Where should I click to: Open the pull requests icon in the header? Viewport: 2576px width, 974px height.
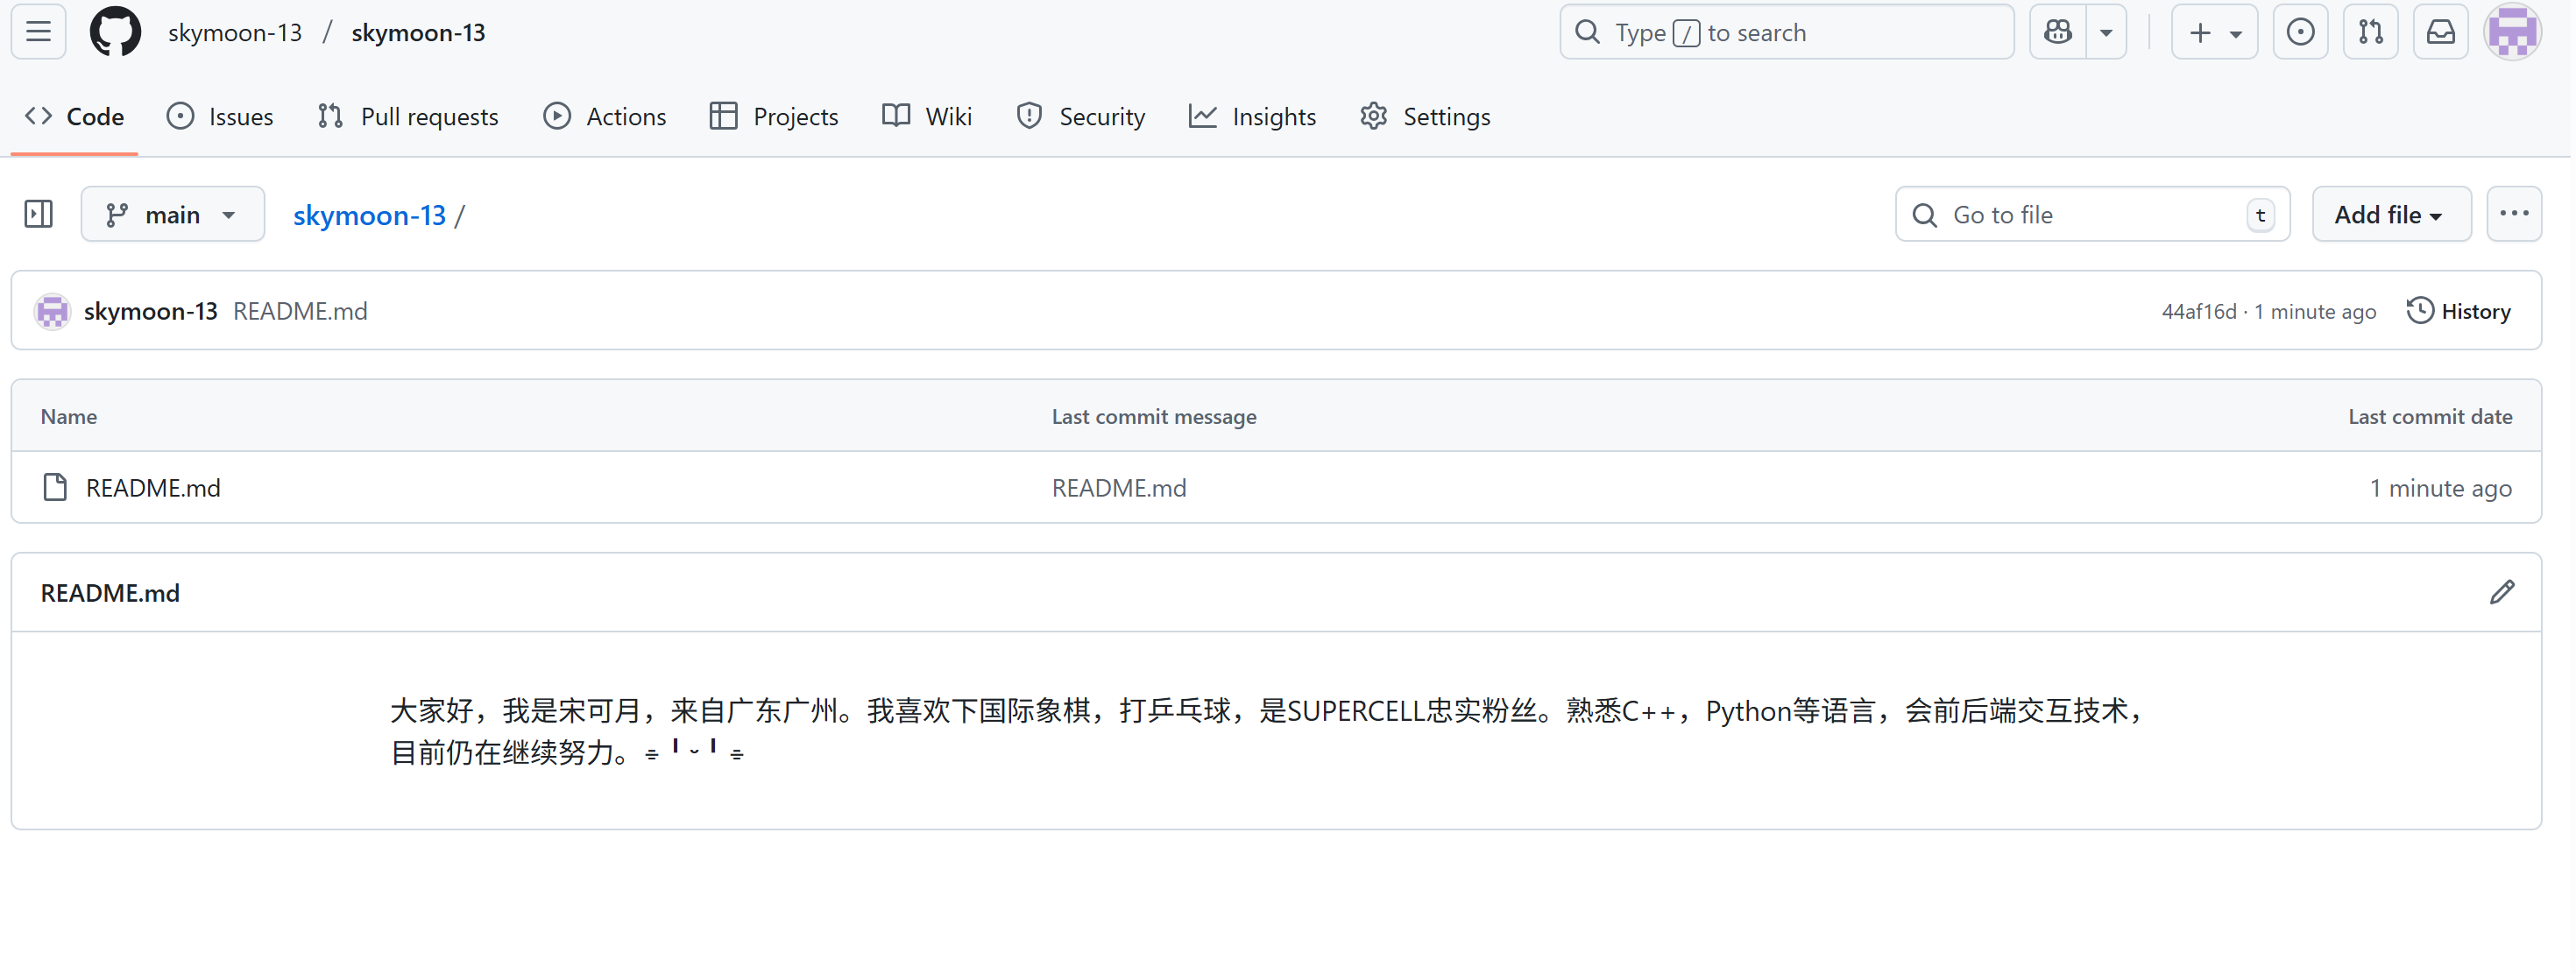point(2370,32)
